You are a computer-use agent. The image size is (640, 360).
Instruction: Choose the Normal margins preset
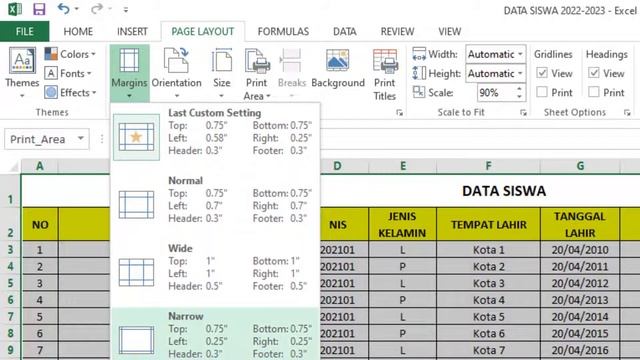click(215, 204)
